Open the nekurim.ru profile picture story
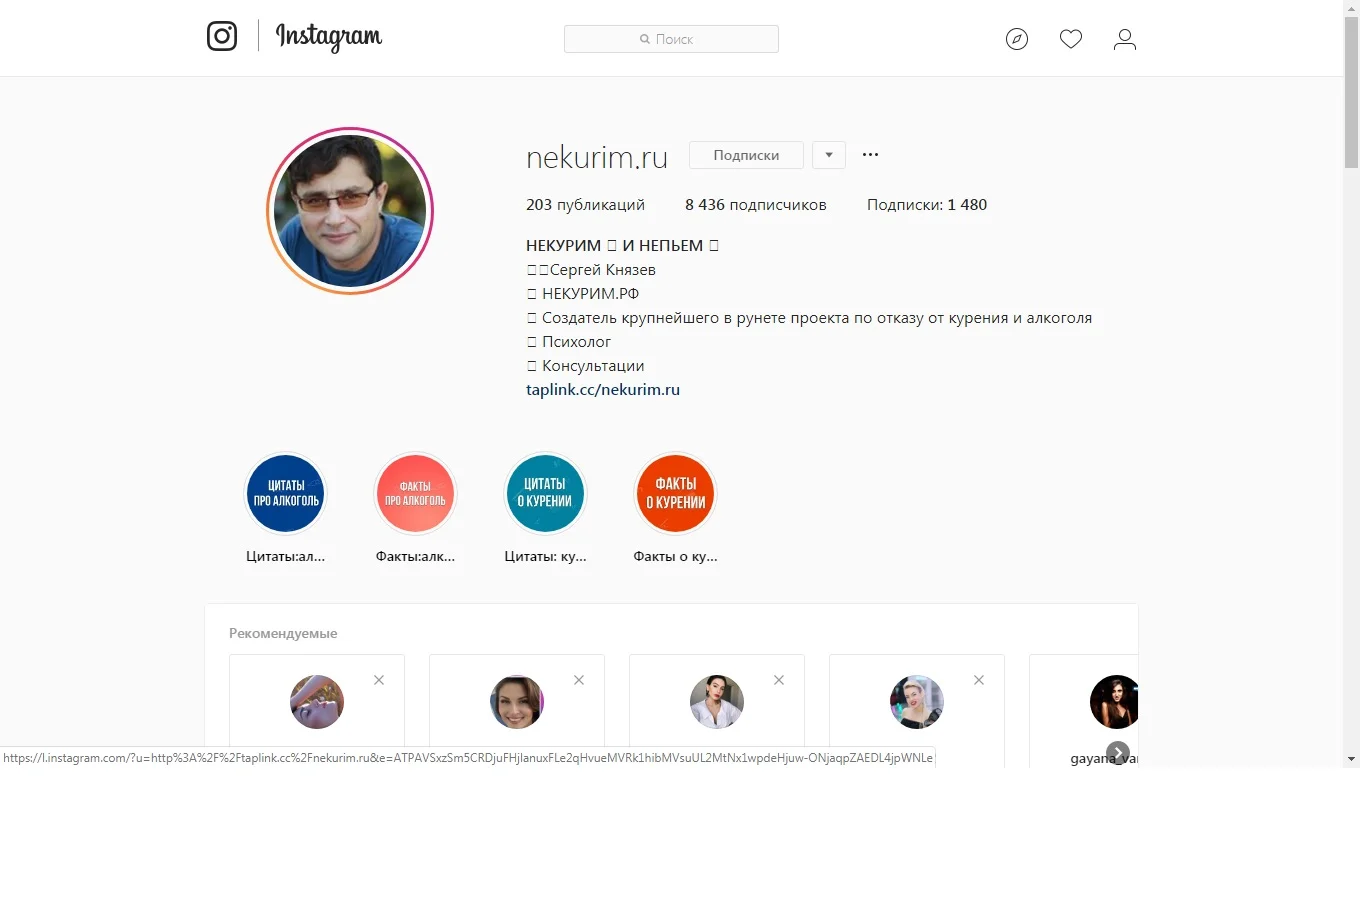1360x924 pixels. [350, 211]
